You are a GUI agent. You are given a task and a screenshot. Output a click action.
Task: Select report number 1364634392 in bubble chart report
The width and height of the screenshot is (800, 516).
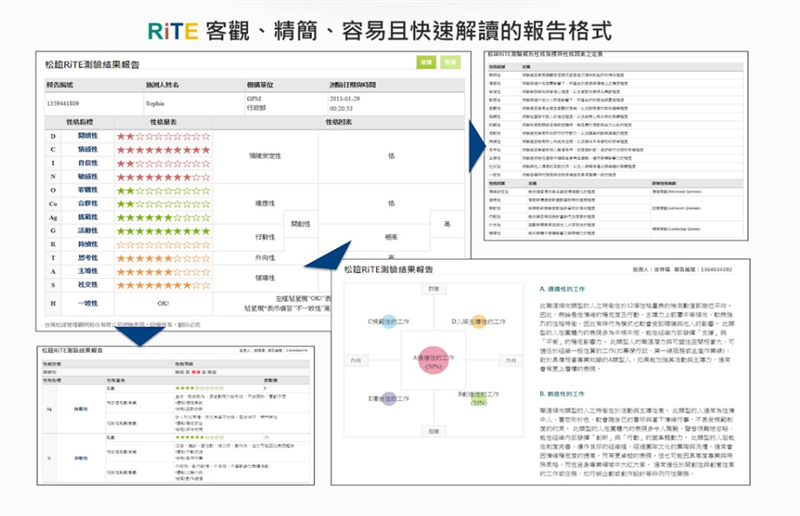716,269
